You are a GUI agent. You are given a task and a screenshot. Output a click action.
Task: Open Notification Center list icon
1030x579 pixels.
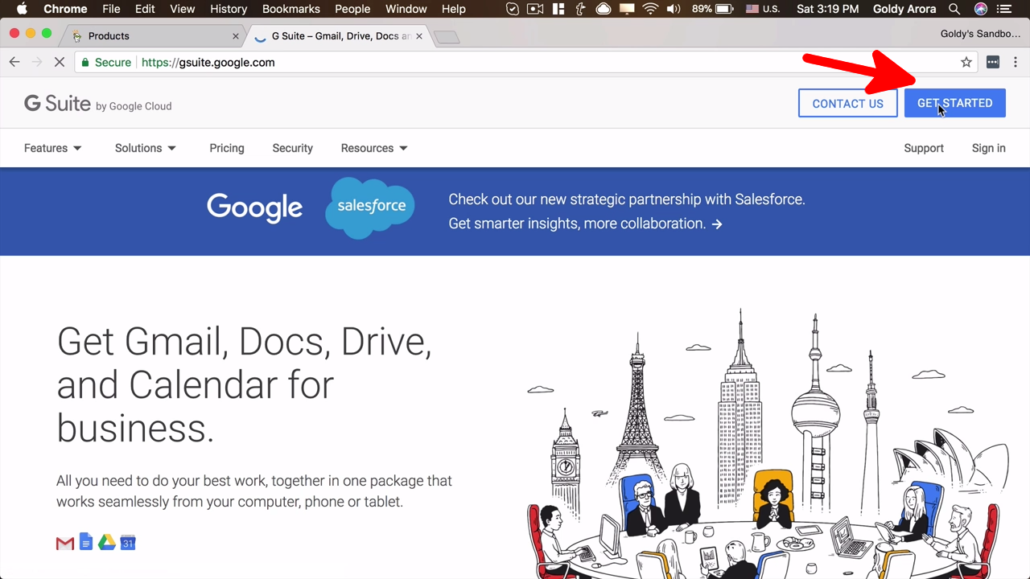coord(1004,9)
